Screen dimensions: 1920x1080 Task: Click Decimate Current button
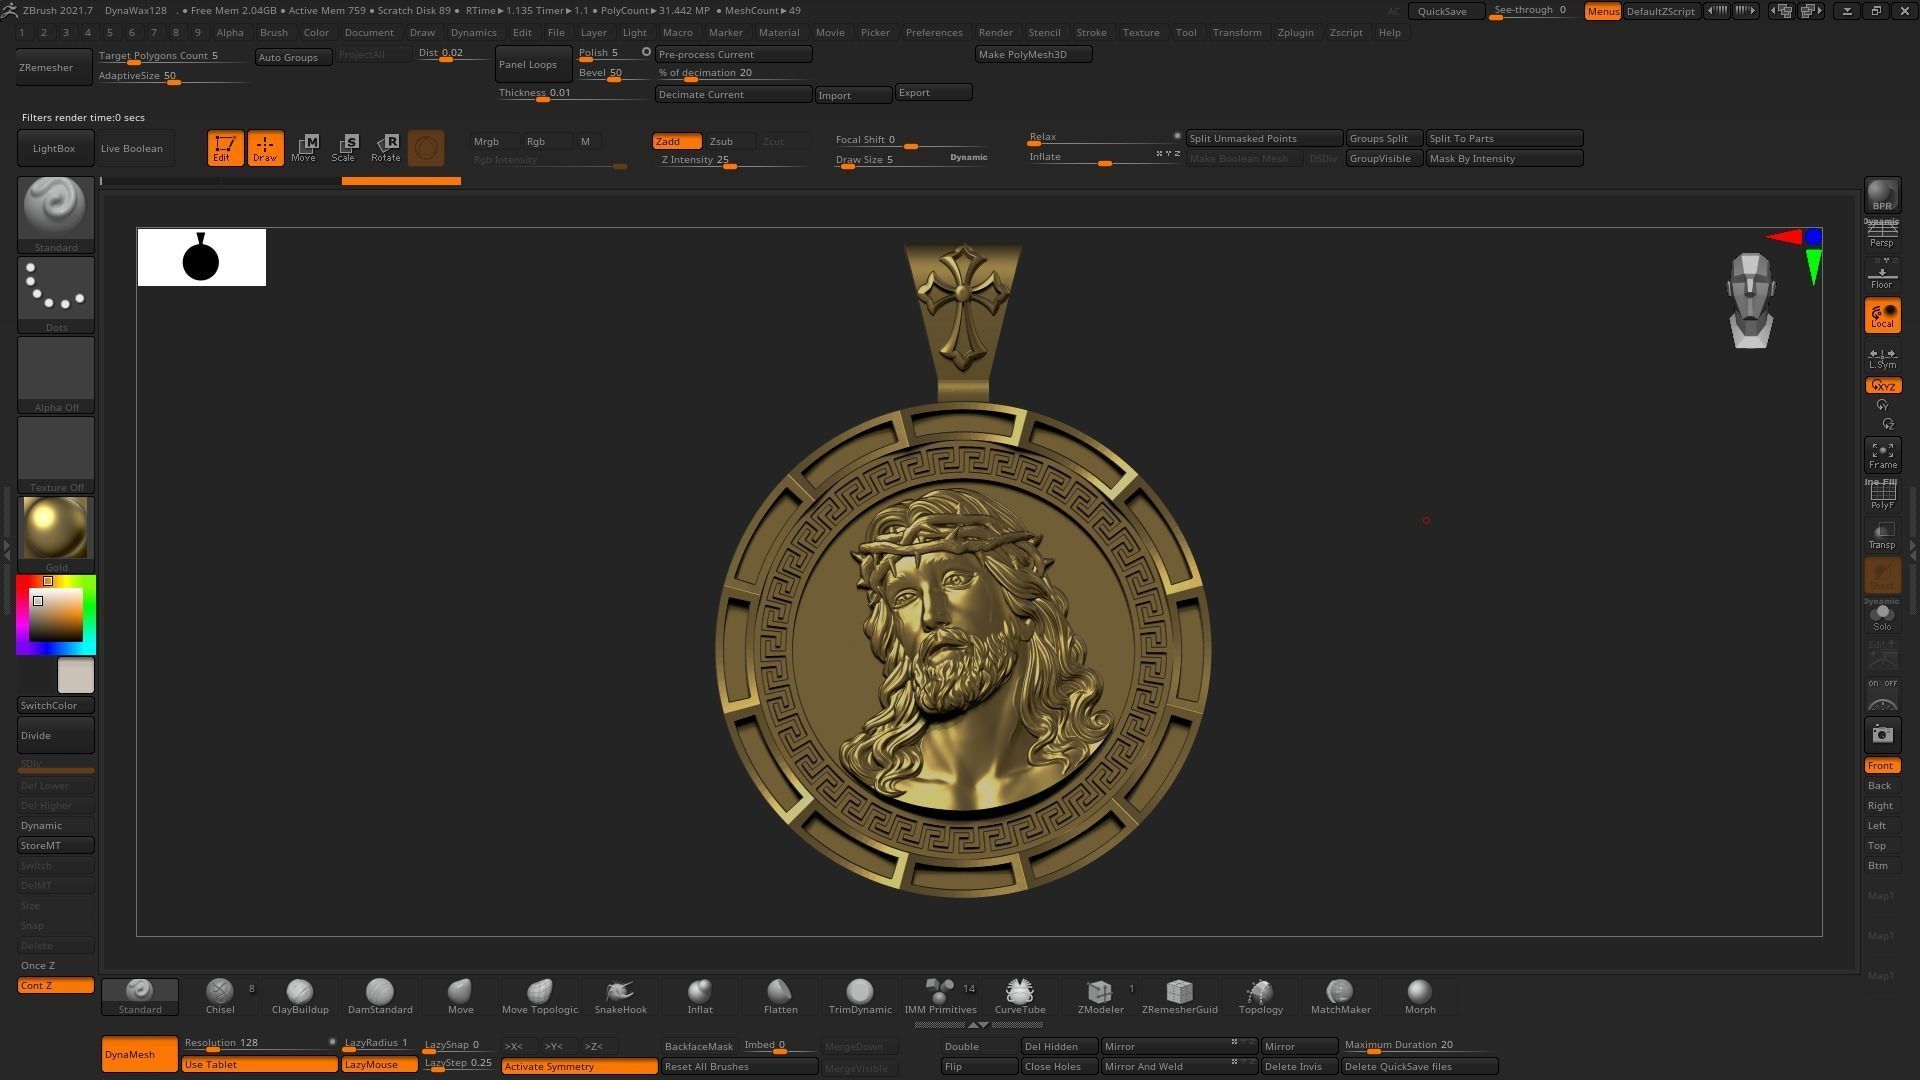pyautogui.click(x=733, y=94)
